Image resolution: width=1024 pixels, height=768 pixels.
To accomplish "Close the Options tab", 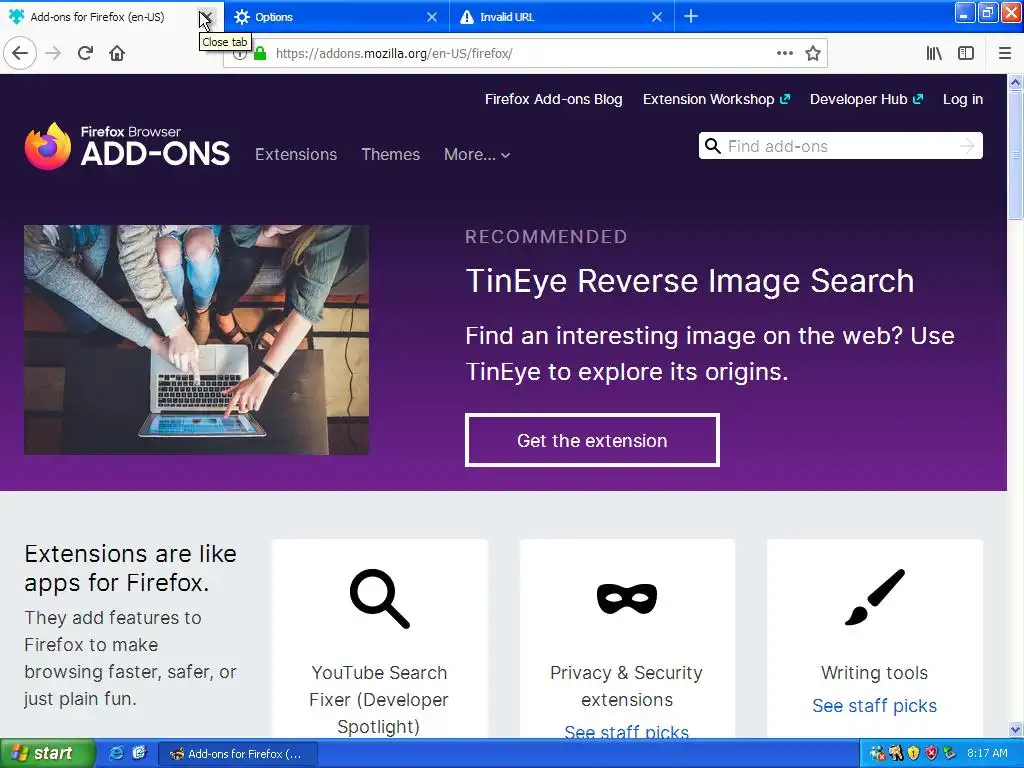I will [x=432, y=17].
